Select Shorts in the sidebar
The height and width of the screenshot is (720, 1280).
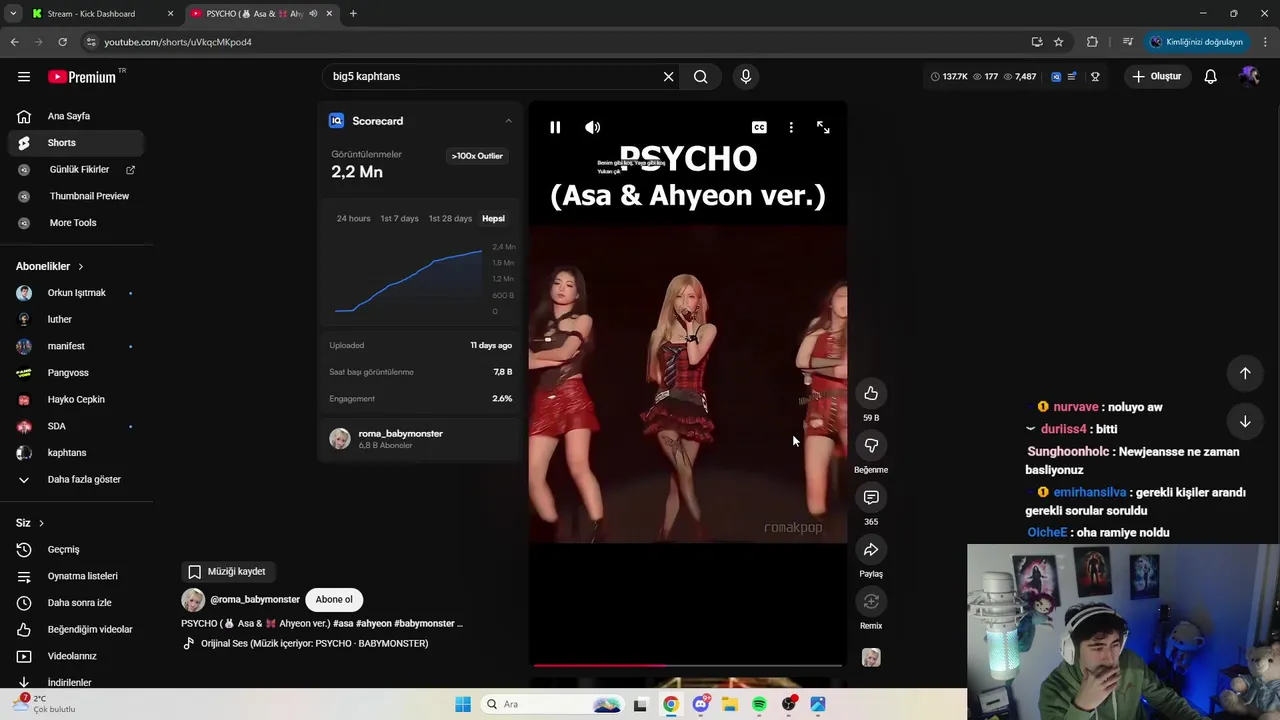(76, 143)
